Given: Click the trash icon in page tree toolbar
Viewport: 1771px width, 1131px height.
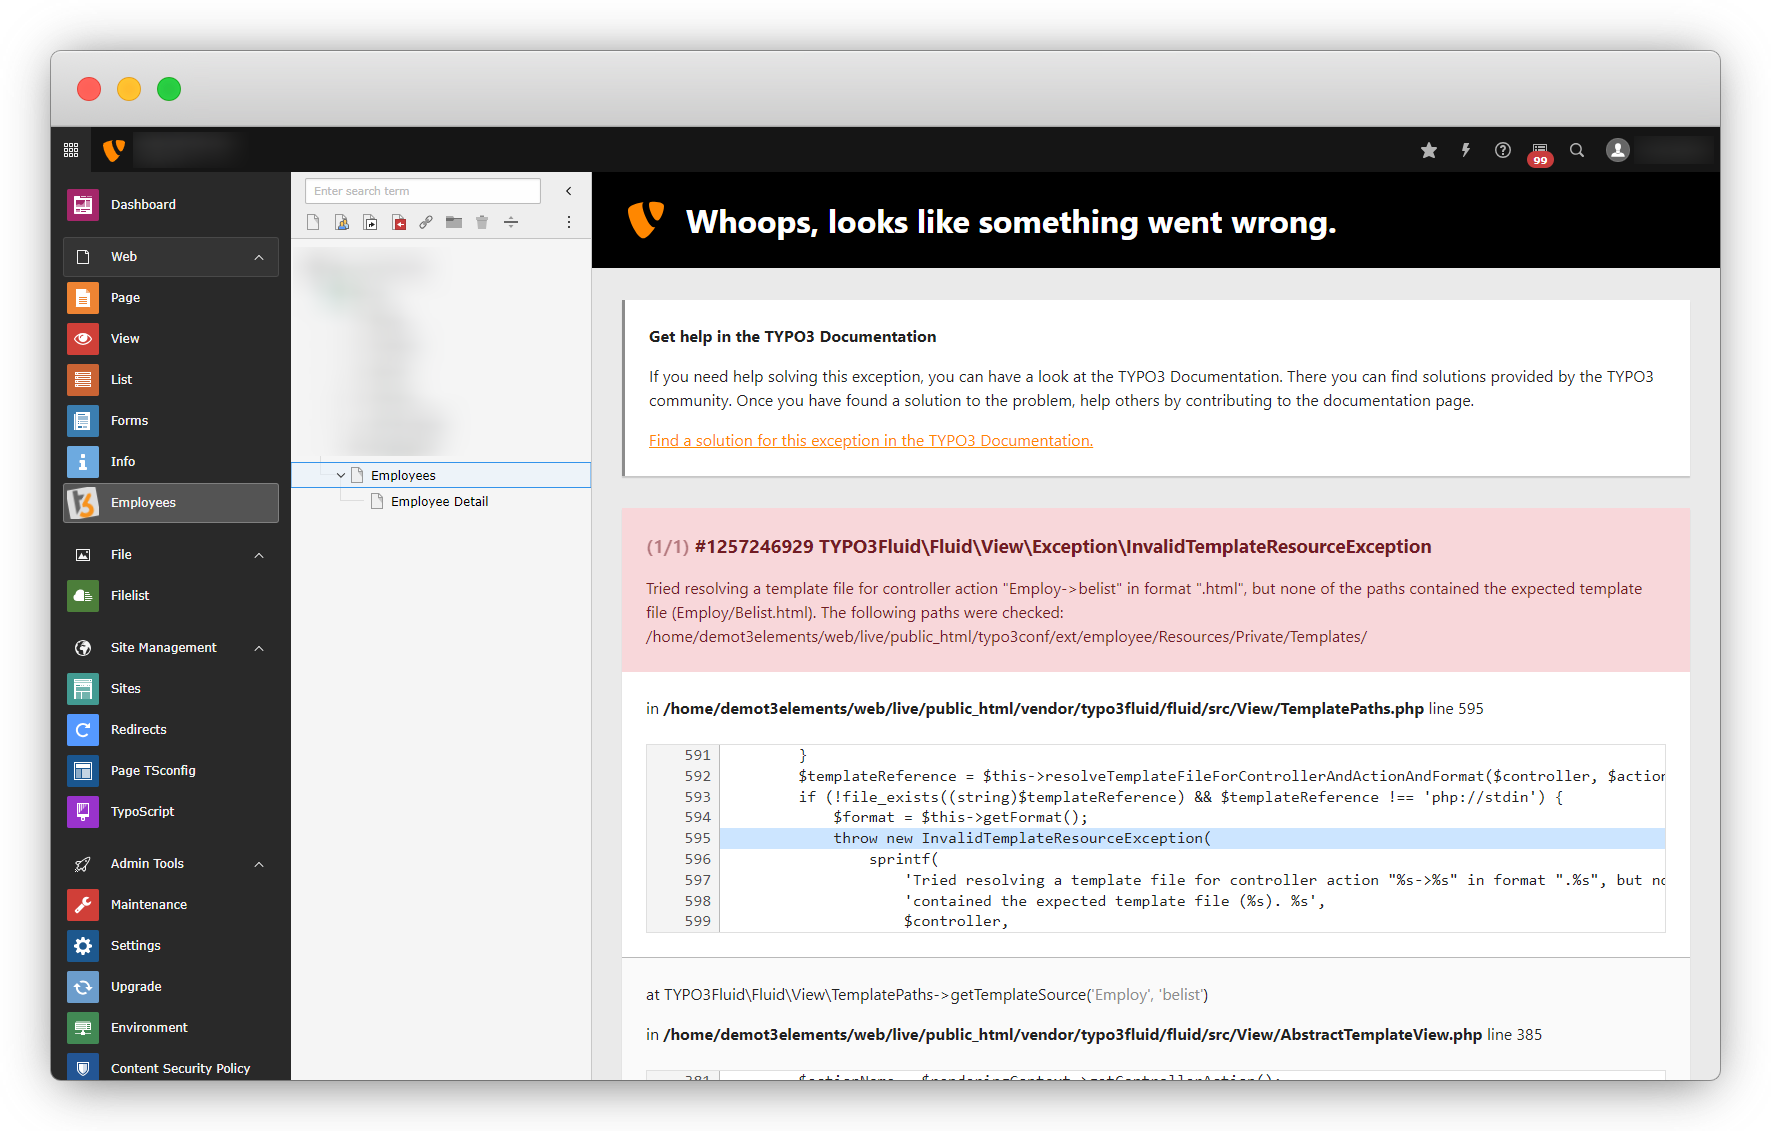Looking at the screenshot, I should [x=482, y=222].
